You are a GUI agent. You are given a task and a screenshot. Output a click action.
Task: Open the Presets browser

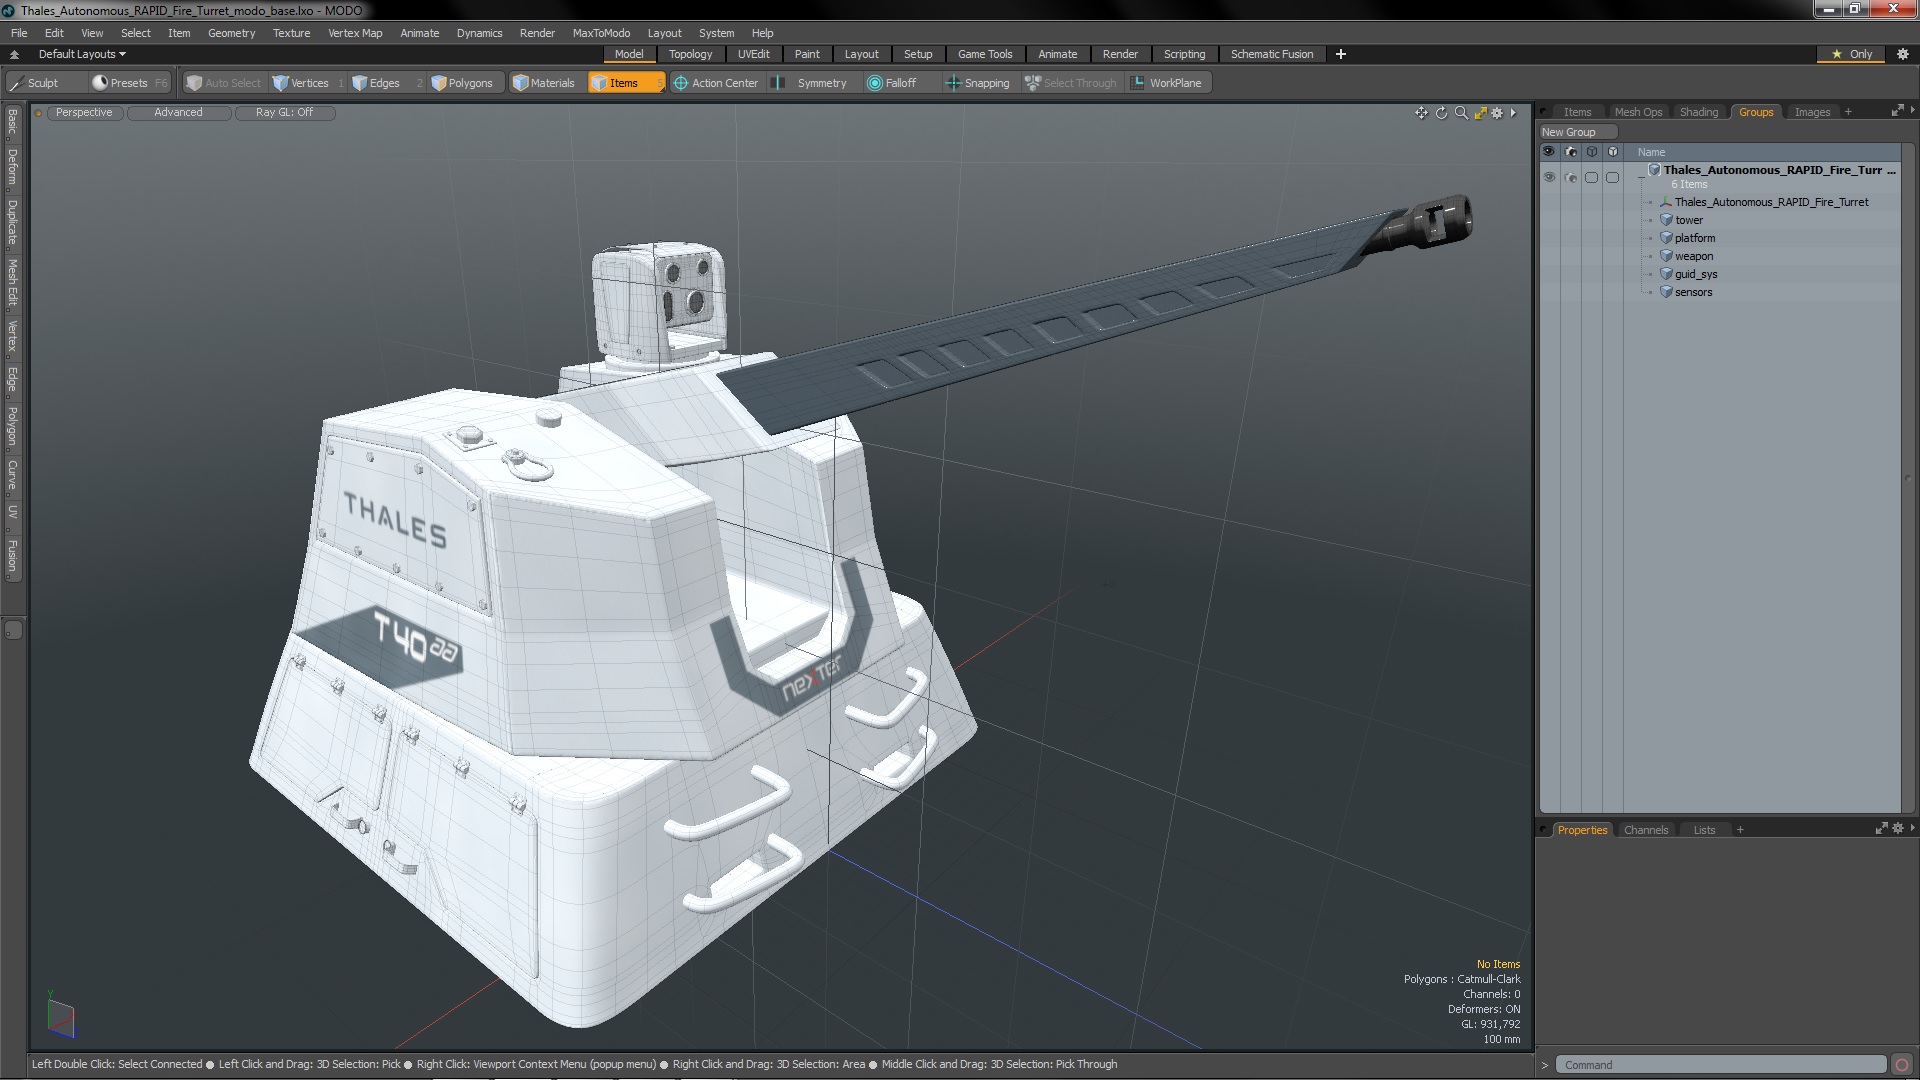pos(129,83)
